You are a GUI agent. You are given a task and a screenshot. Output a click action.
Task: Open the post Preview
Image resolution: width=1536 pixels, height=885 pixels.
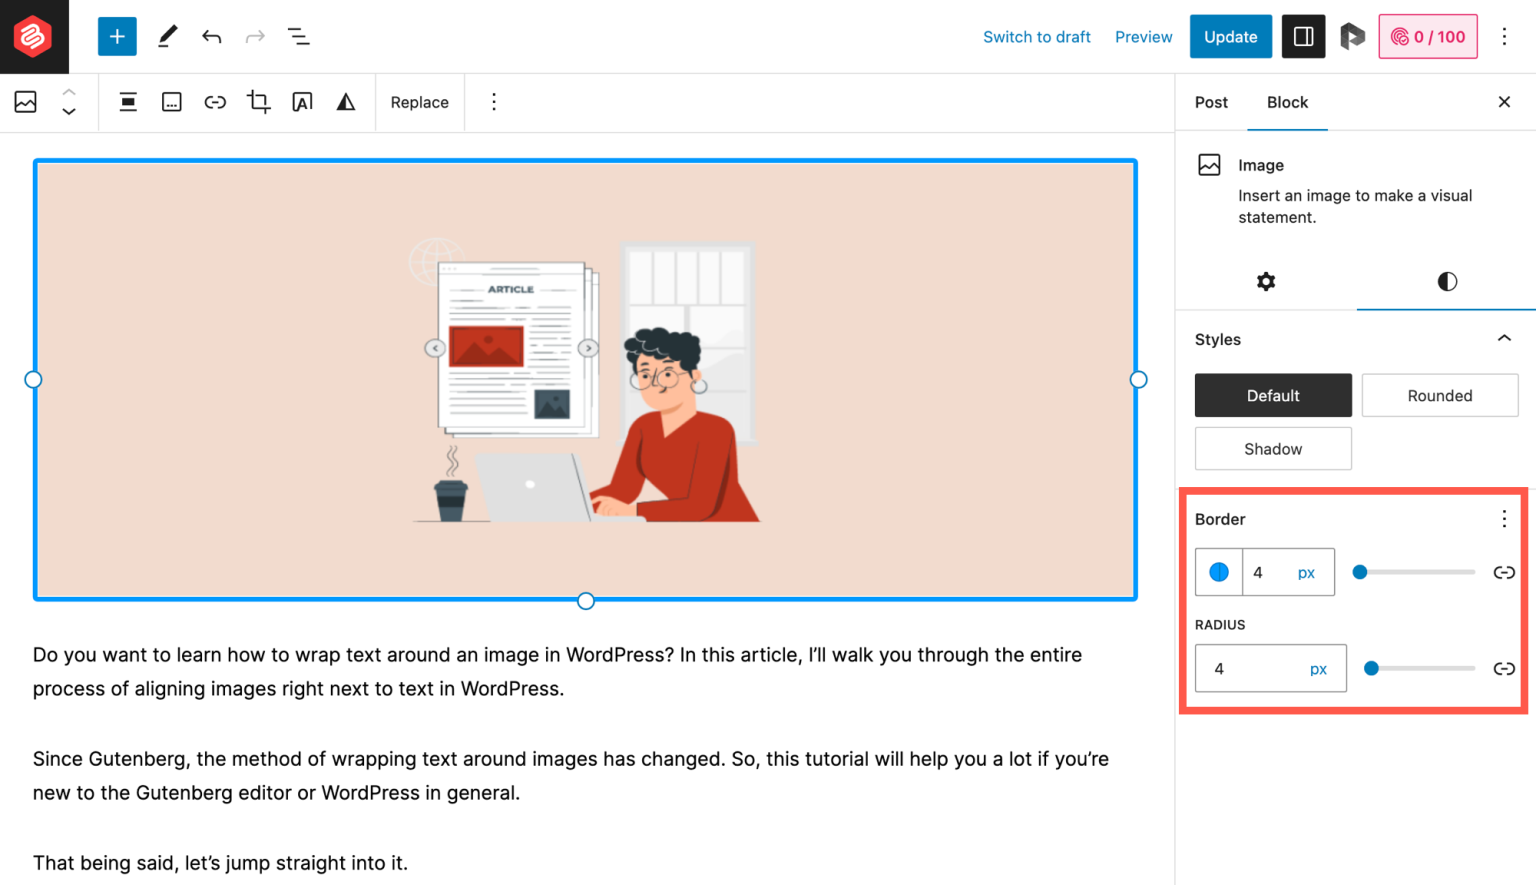click(1144, 37)
